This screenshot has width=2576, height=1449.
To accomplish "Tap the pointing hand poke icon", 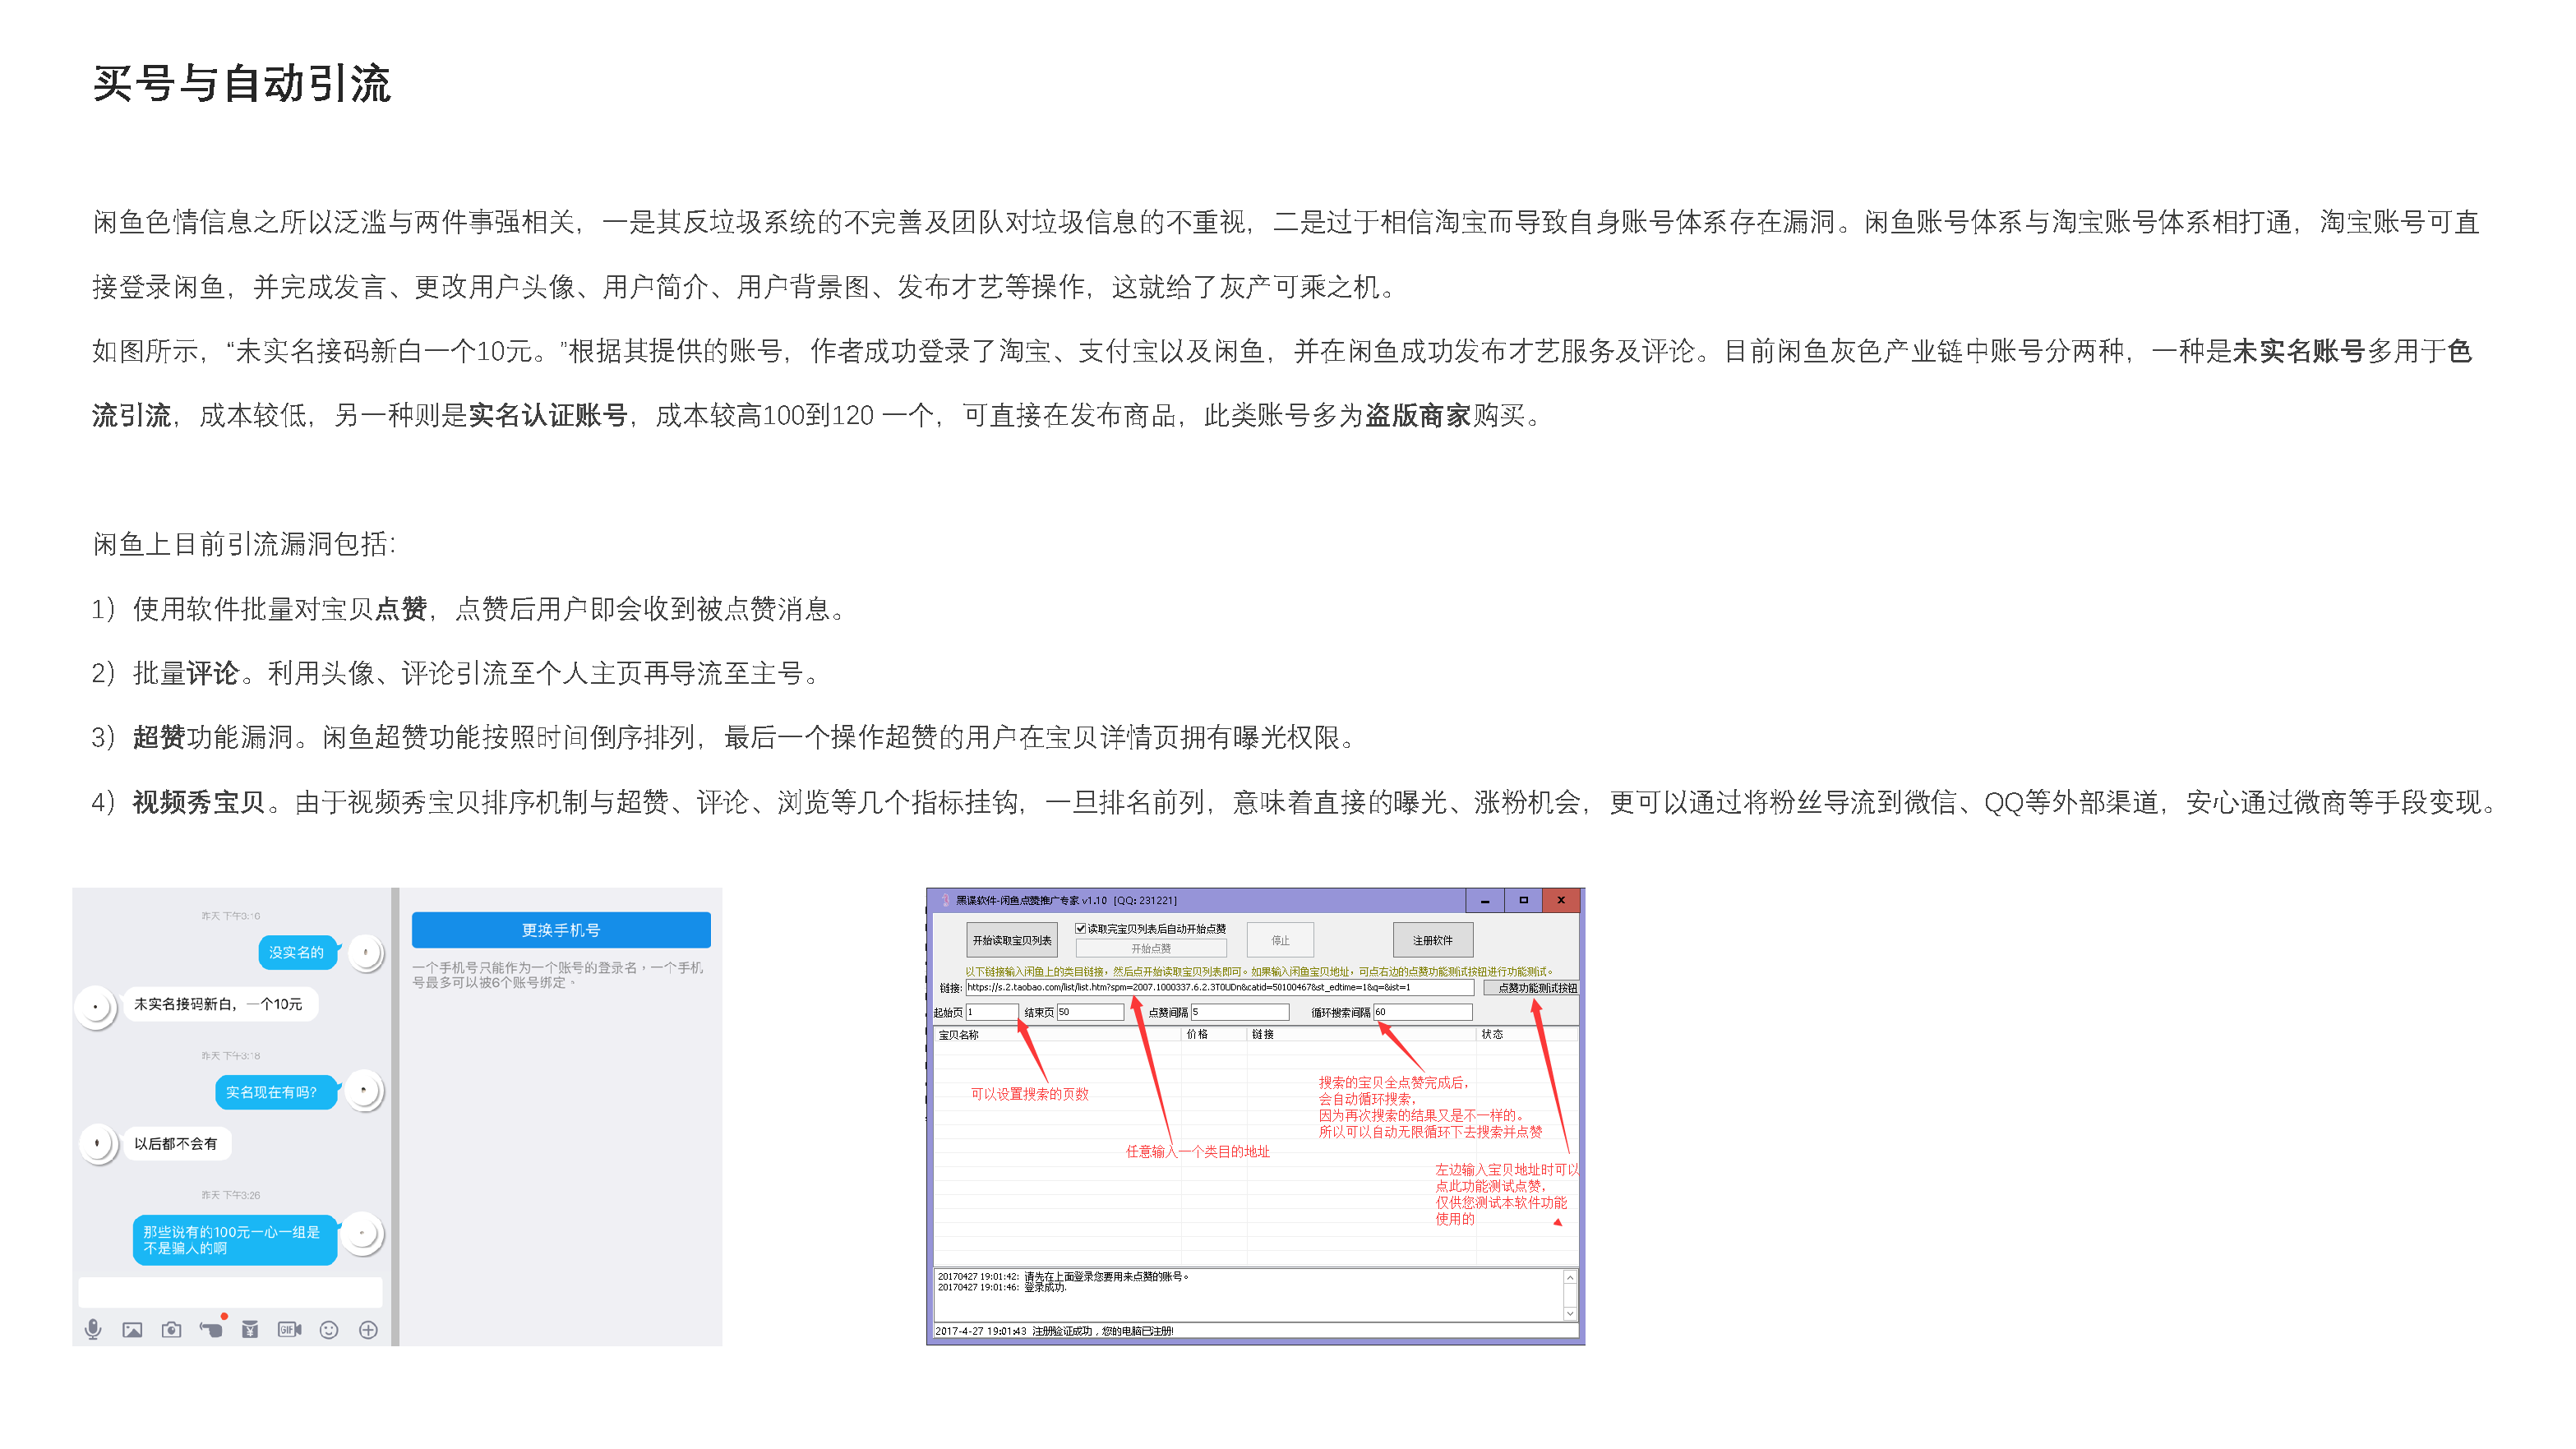I will coord(211,1329).
